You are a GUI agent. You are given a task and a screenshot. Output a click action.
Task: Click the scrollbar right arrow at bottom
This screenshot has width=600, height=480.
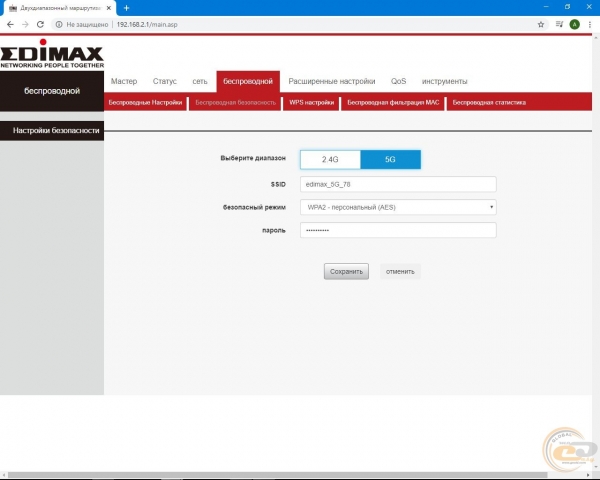[589, 475]
